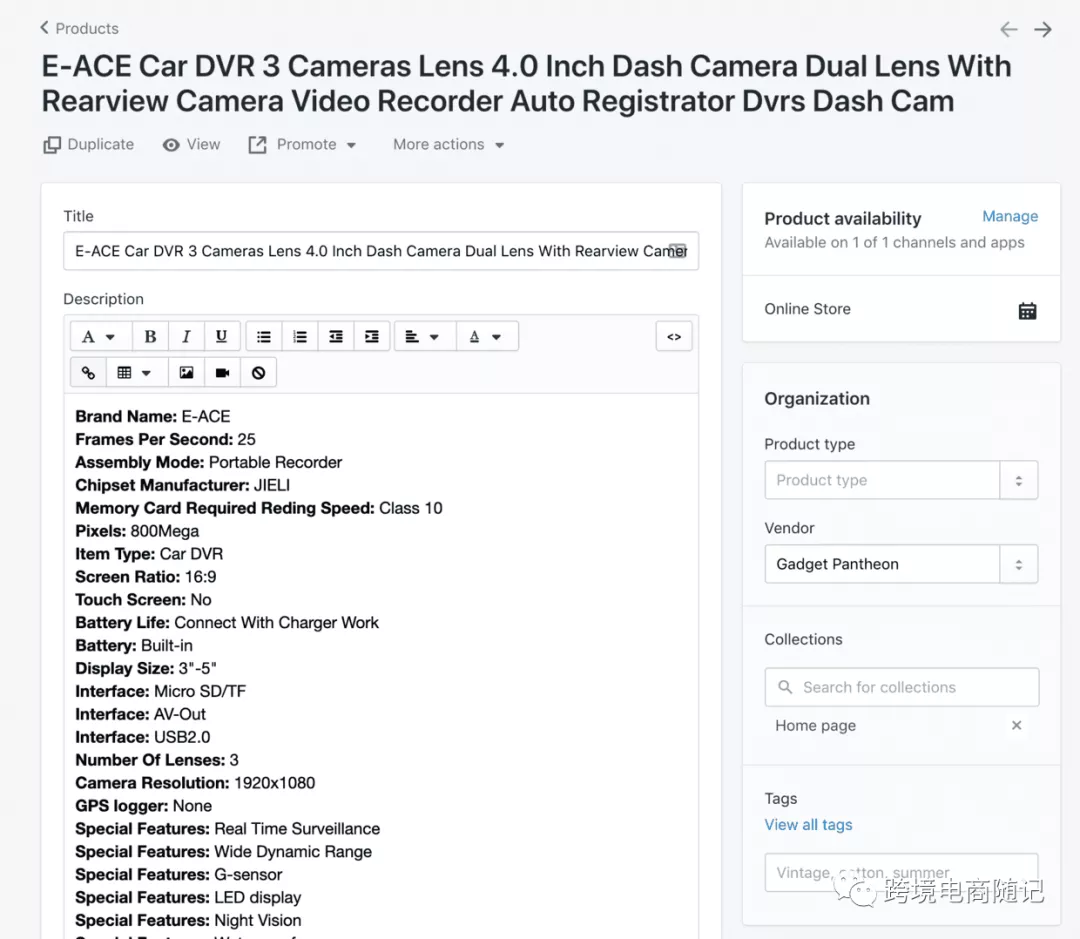This screenshot has width=1080, height=939.
Task: Click 'Chipset Manufacturer: JIELI' line
Action: click(x=183, y=485)
